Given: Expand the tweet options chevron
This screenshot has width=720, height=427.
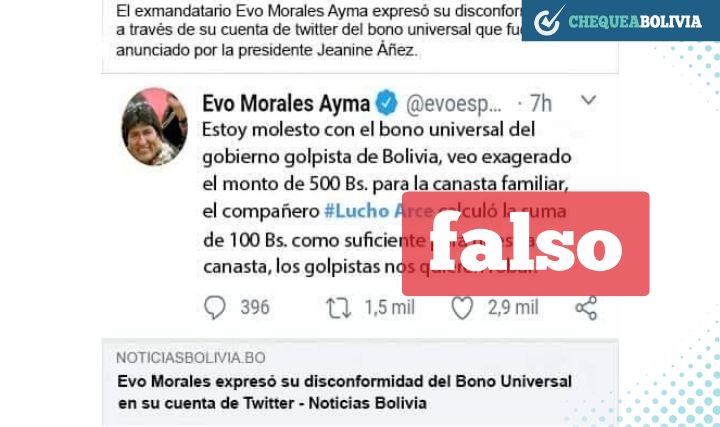Looking at the screenshot, I should click(x=588, y=100).
